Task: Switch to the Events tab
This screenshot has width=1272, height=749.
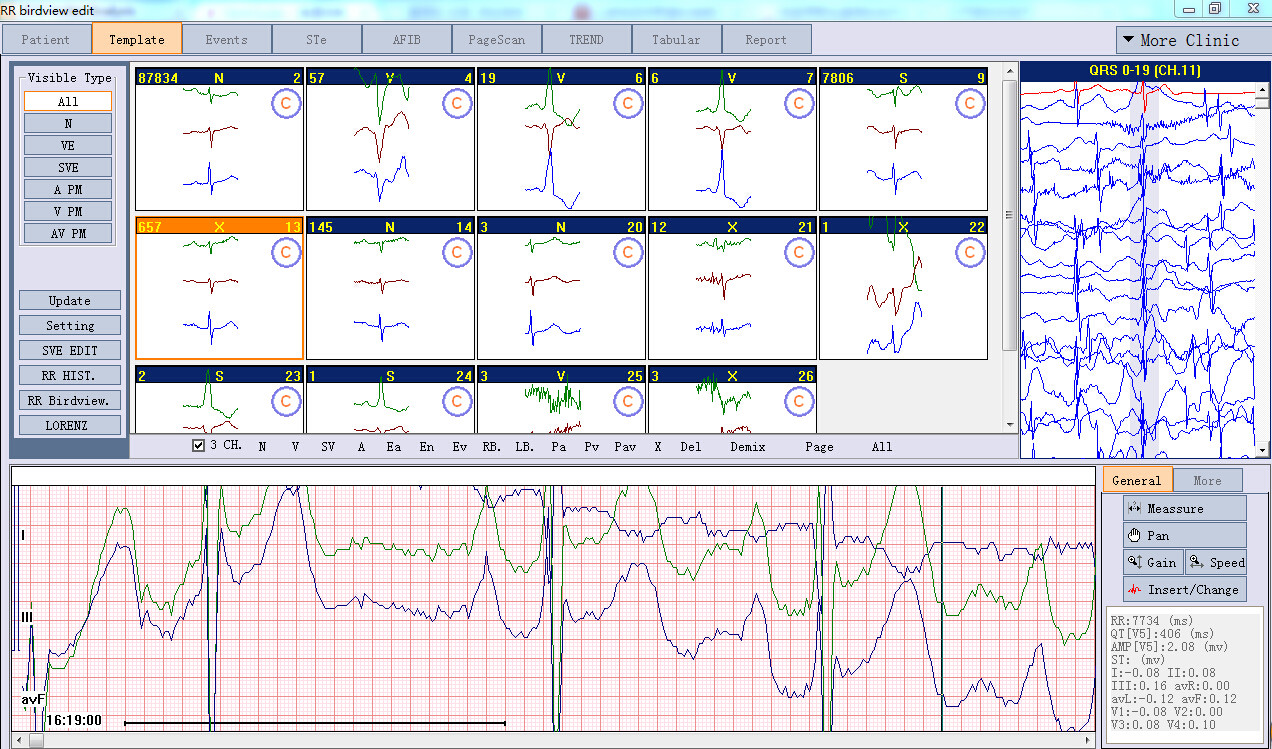Action: [227, 40]
